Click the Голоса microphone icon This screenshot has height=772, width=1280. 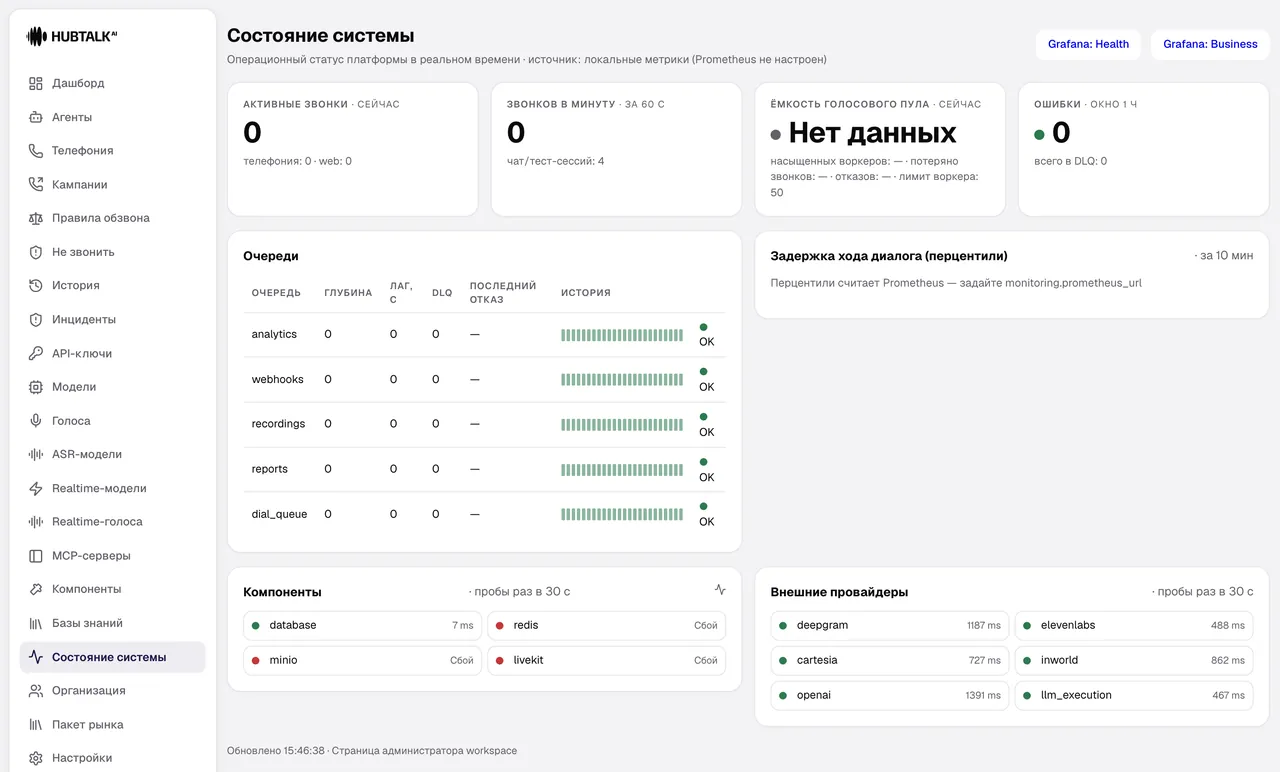36,421
